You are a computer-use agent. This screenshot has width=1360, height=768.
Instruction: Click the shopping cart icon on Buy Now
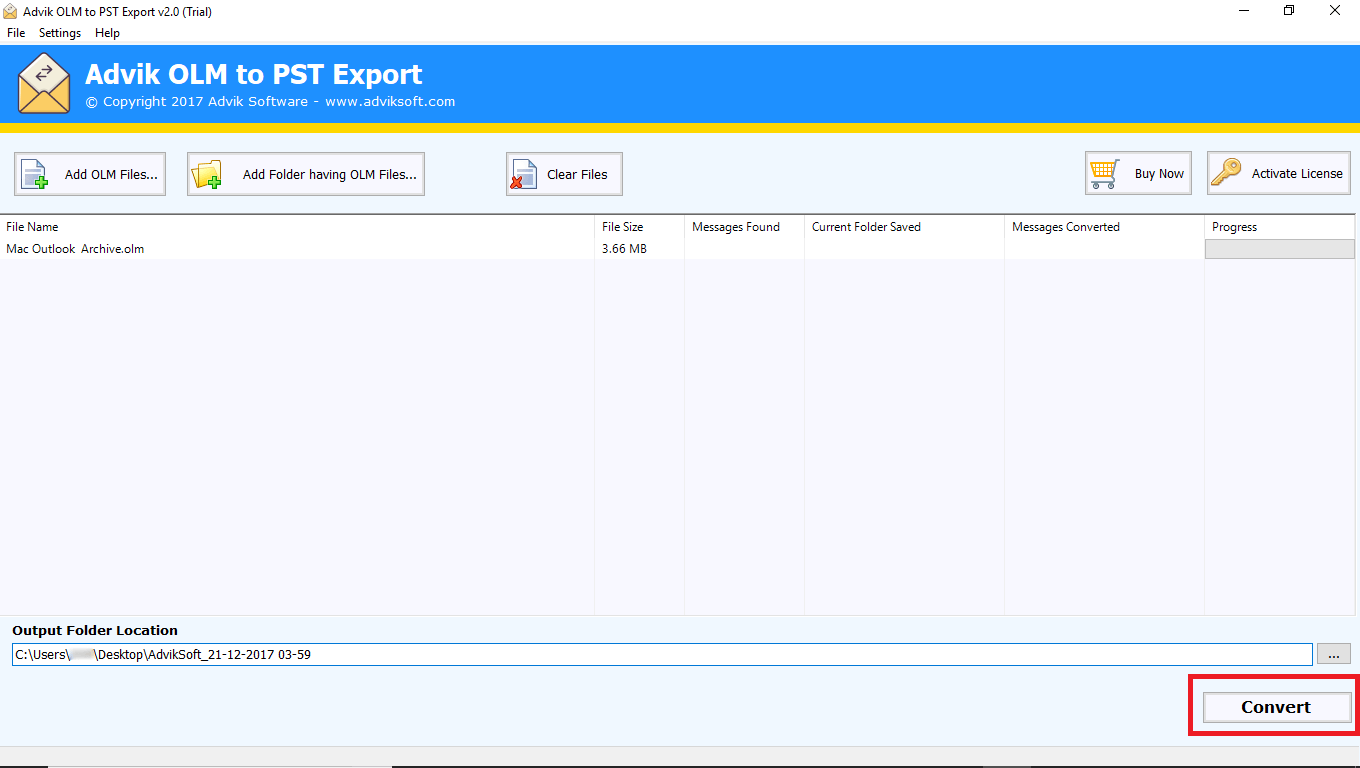(1105, 174)
